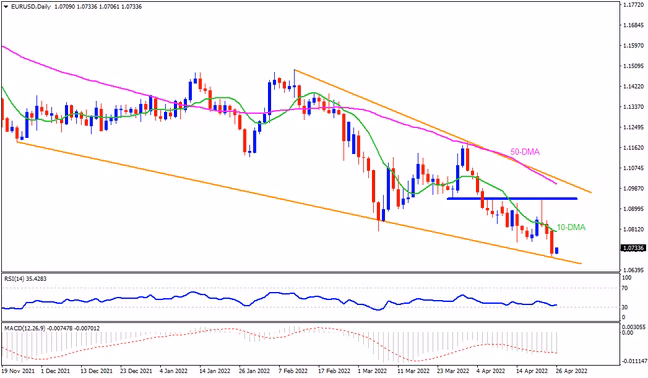Click the 13 Dec 2021 date label
The width and height of the screenshot is (648, 378).
point(96,371)
